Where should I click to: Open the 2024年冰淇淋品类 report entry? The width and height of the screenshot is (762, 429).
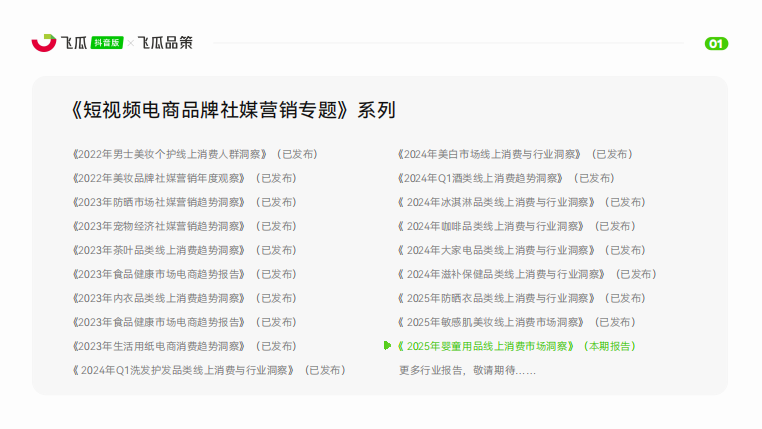coord(496,202)
